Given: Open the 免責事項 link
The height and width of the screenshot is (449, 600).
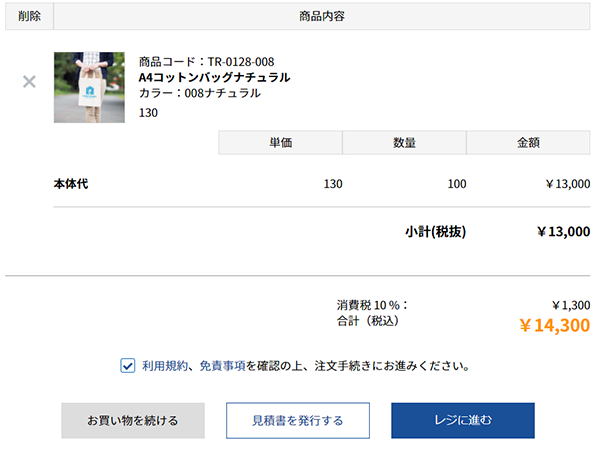Looking at the screenshot, I should pyautogui.click(x=222, y=366).
